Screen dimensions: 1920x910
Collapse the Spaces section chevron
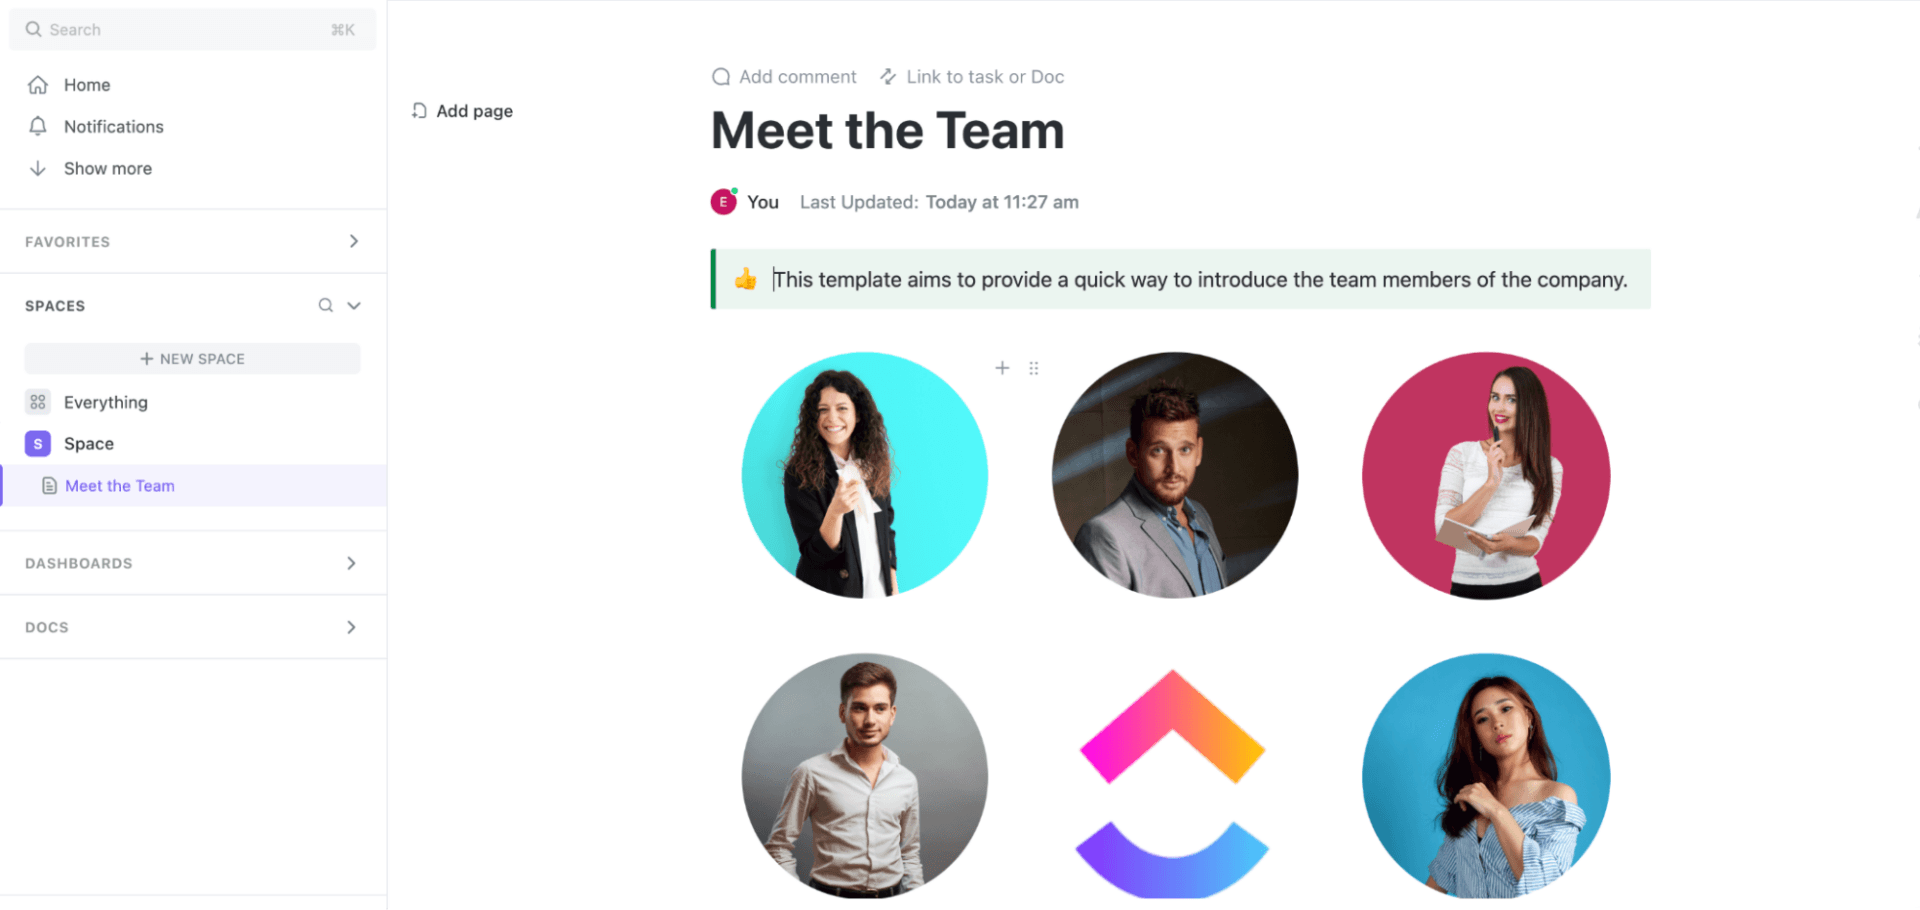click(x=354, y=305)
